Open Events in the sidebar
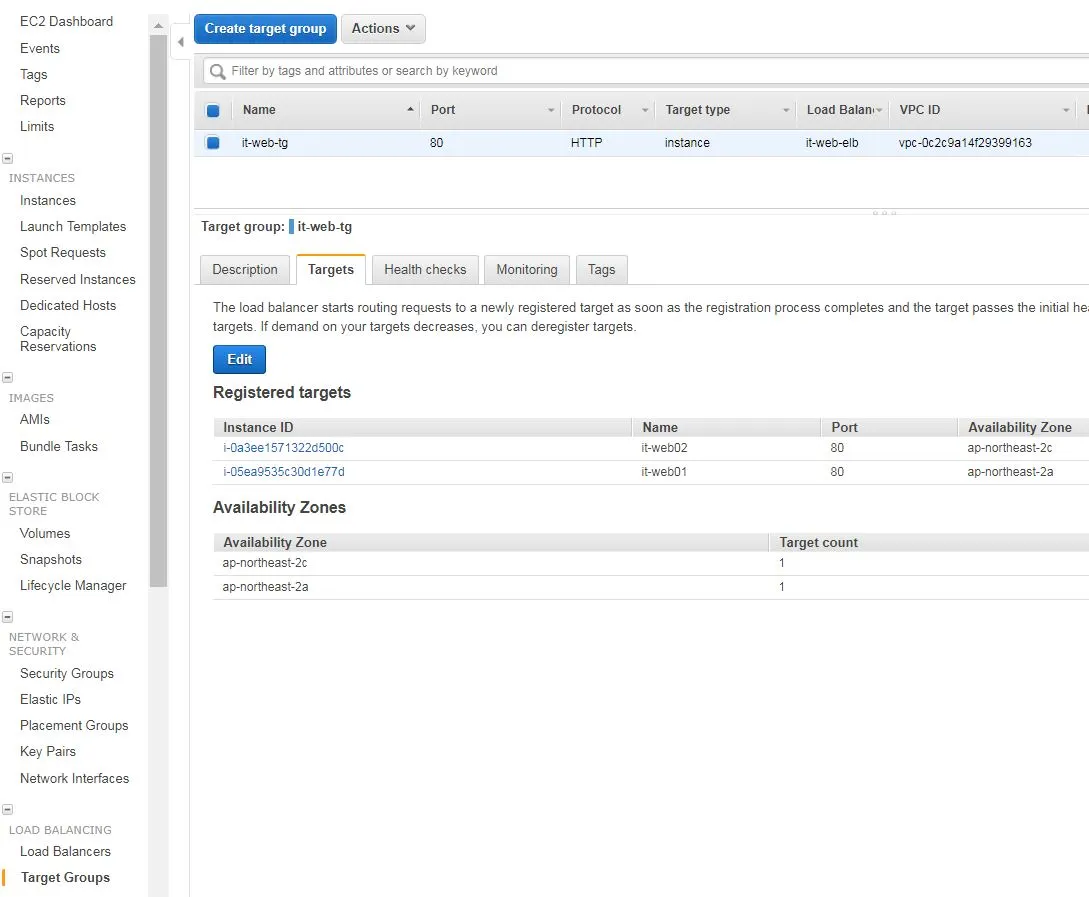Image resolution: width=1089 pixels, height=897 pixels. [40, 49]
